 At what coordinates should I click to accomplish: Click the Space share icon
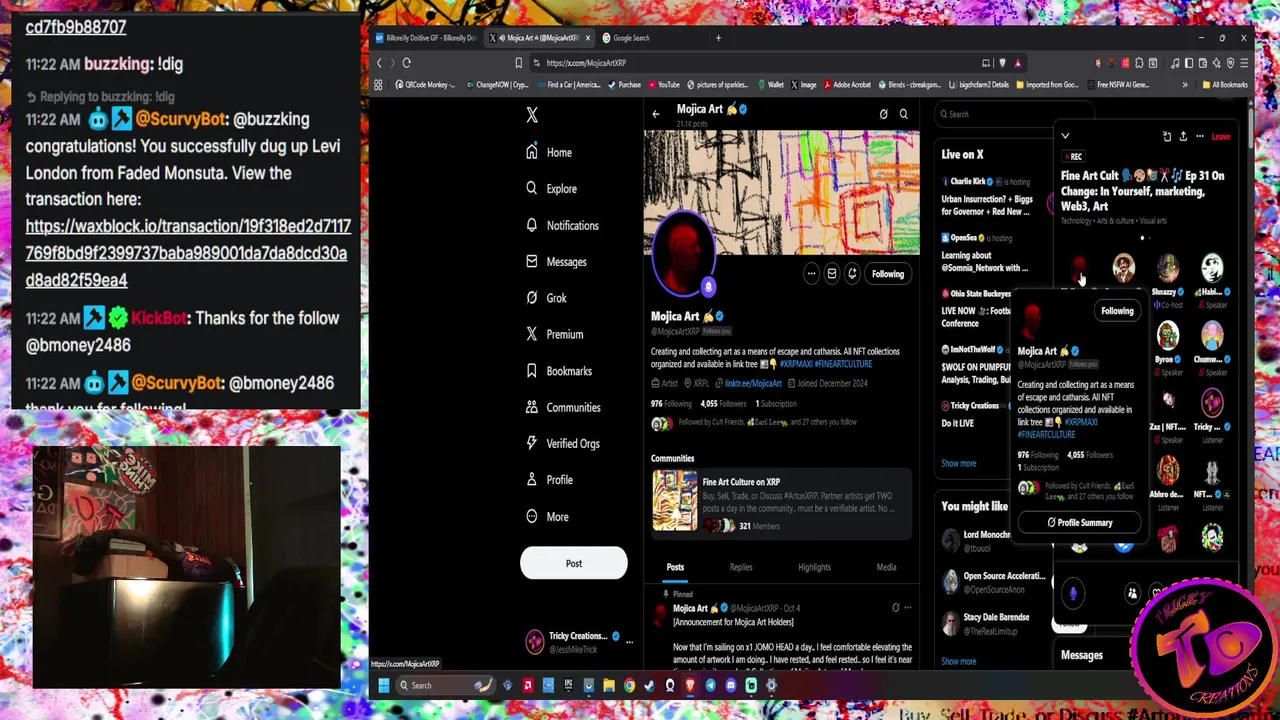click(1183, 136)
